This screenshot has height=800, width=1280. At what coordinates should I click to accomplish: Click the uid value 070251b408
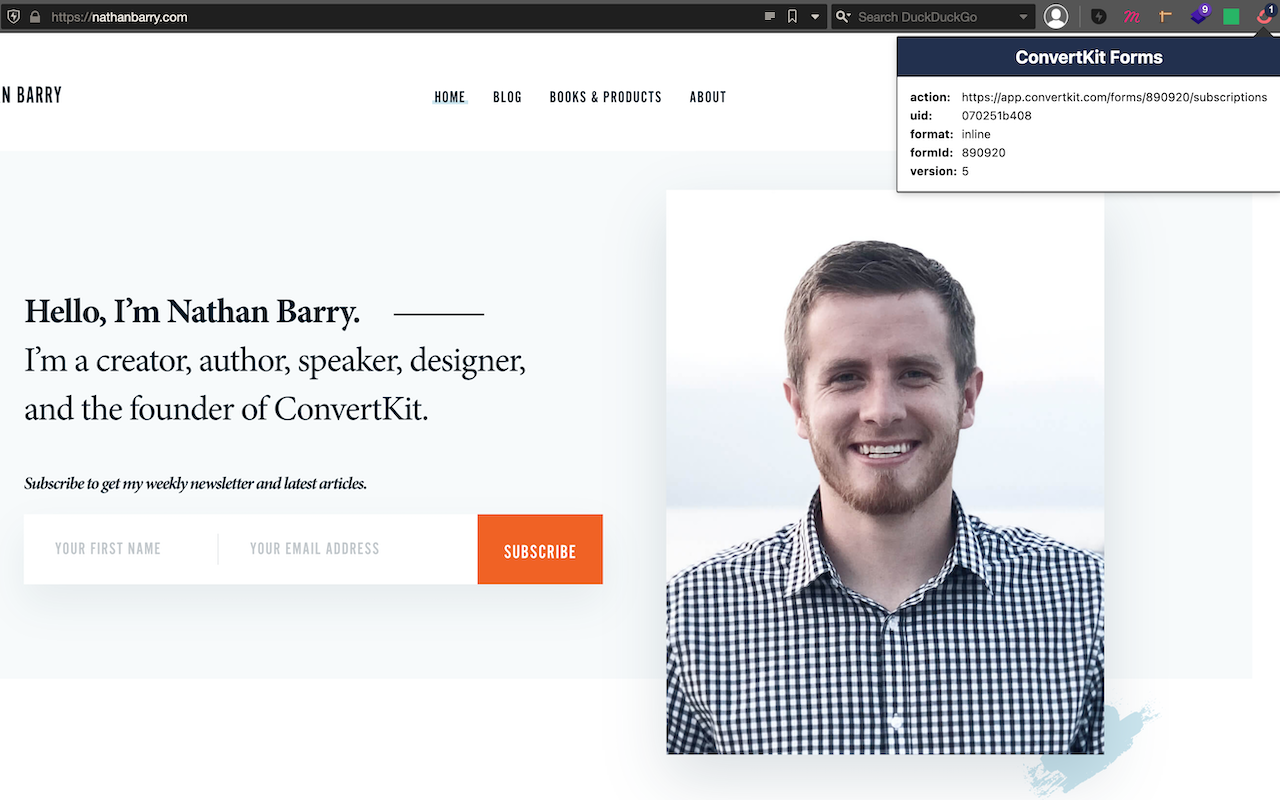tap(996, 116)
